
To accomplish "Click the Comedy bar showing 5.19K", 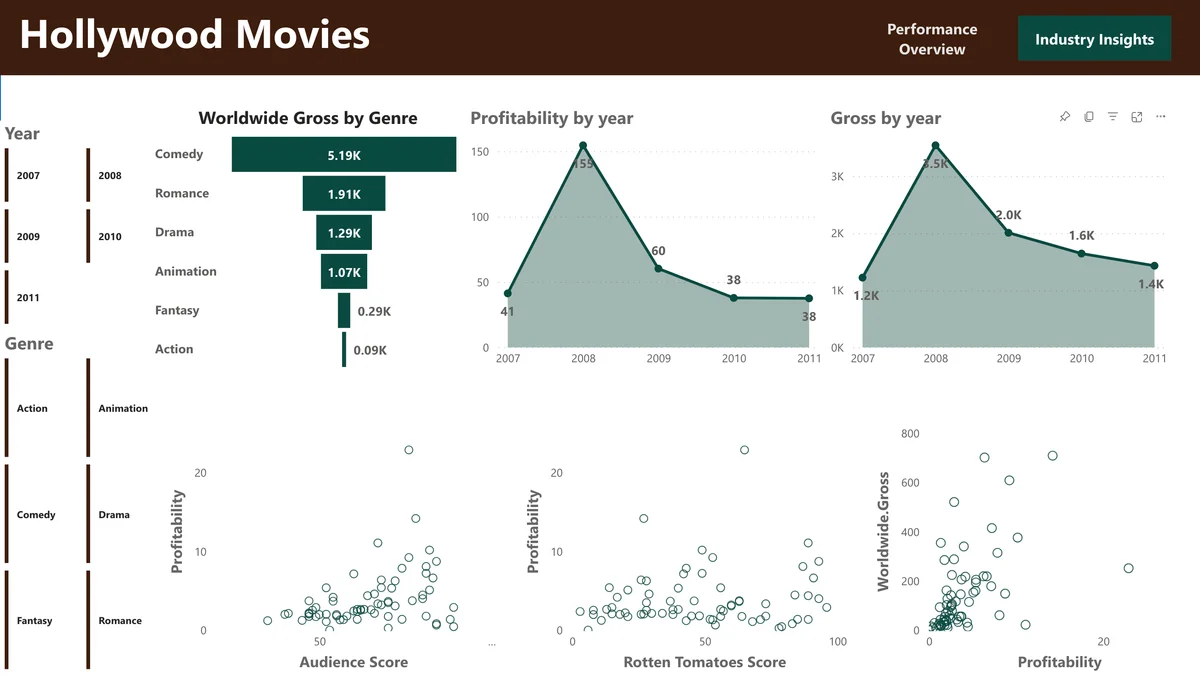I will 344,154.
